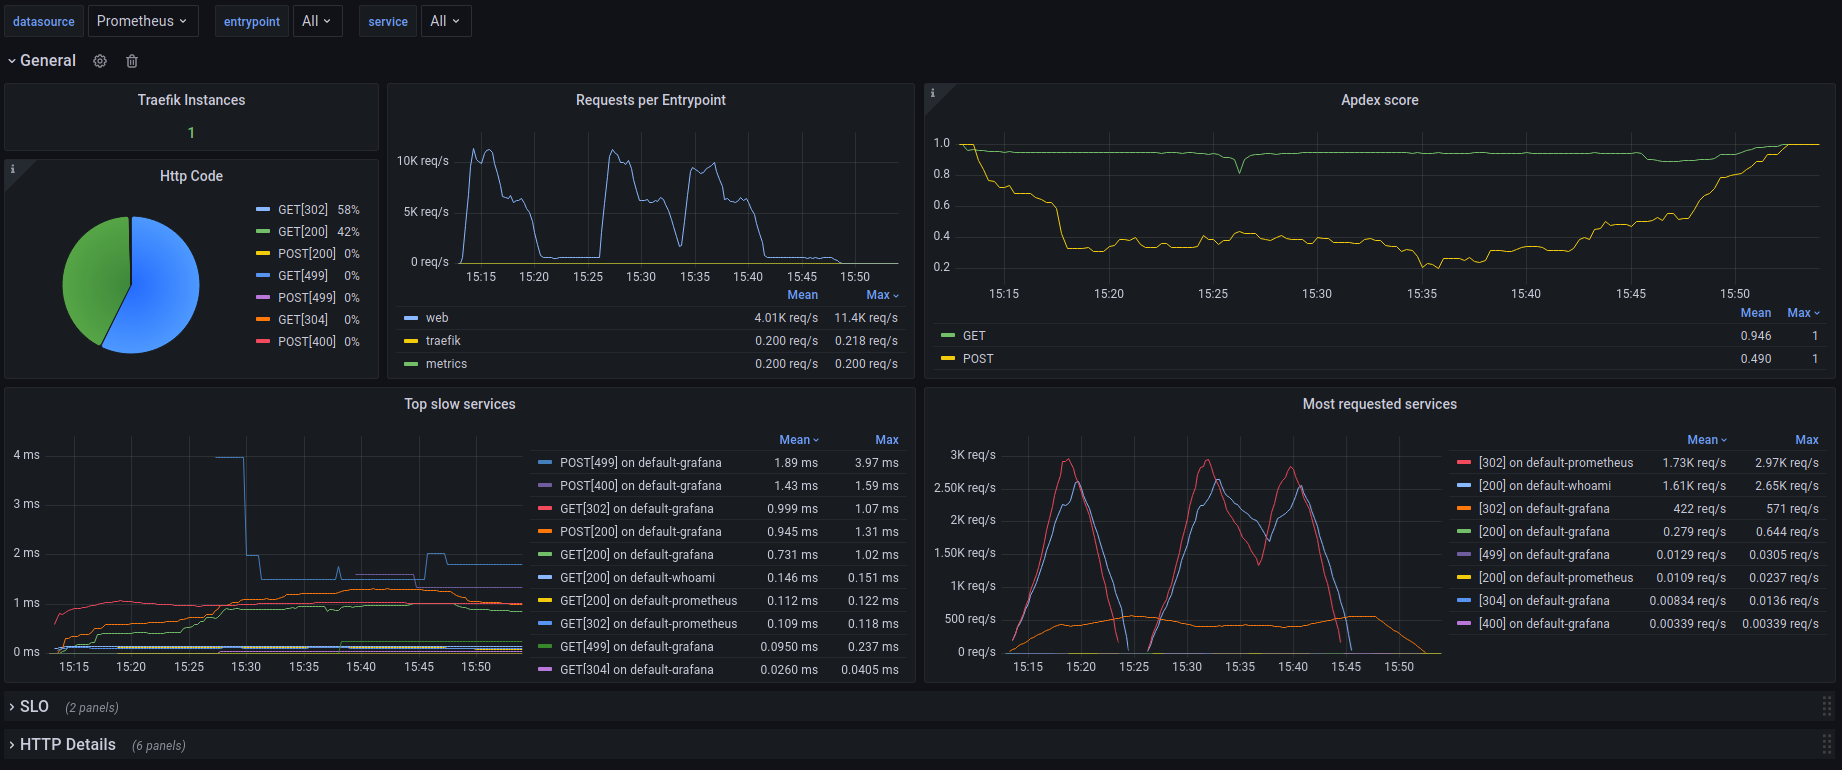The height and width of the screenshot is (770, 1842).
Task: Open the entrypoint All dropdown
Action: click(x=317, y=21)
